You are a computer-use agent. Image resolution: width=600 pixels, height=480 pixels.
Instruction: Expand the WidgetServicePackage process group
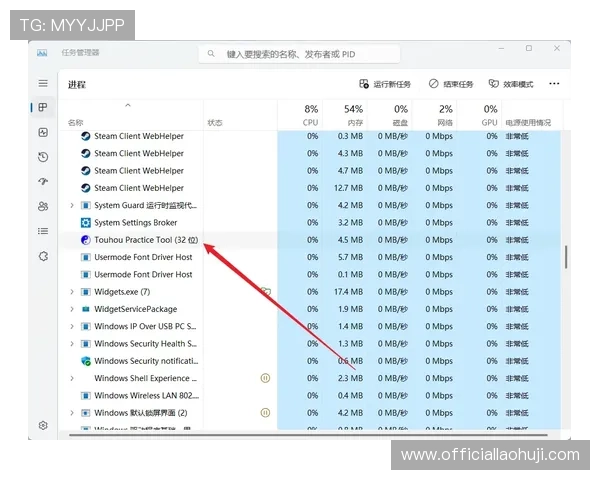click(x=72, y=310)
